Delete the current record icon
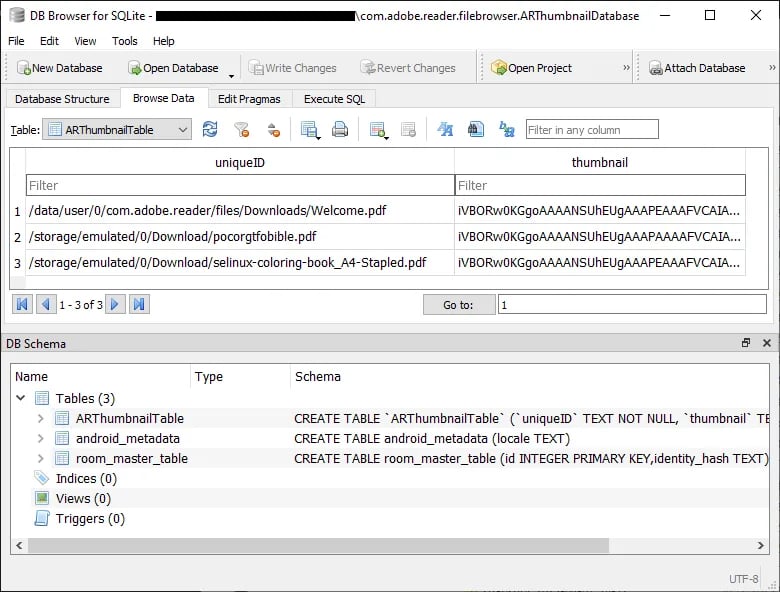Screen dimensions: 780x592 (x=408, y=130)
